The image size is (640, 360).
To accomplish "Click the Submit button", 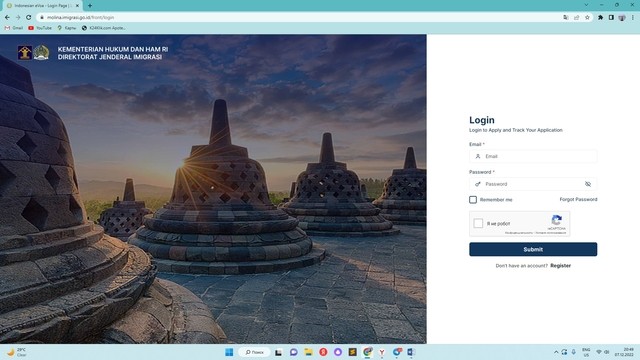I will [x=533, y=249].
